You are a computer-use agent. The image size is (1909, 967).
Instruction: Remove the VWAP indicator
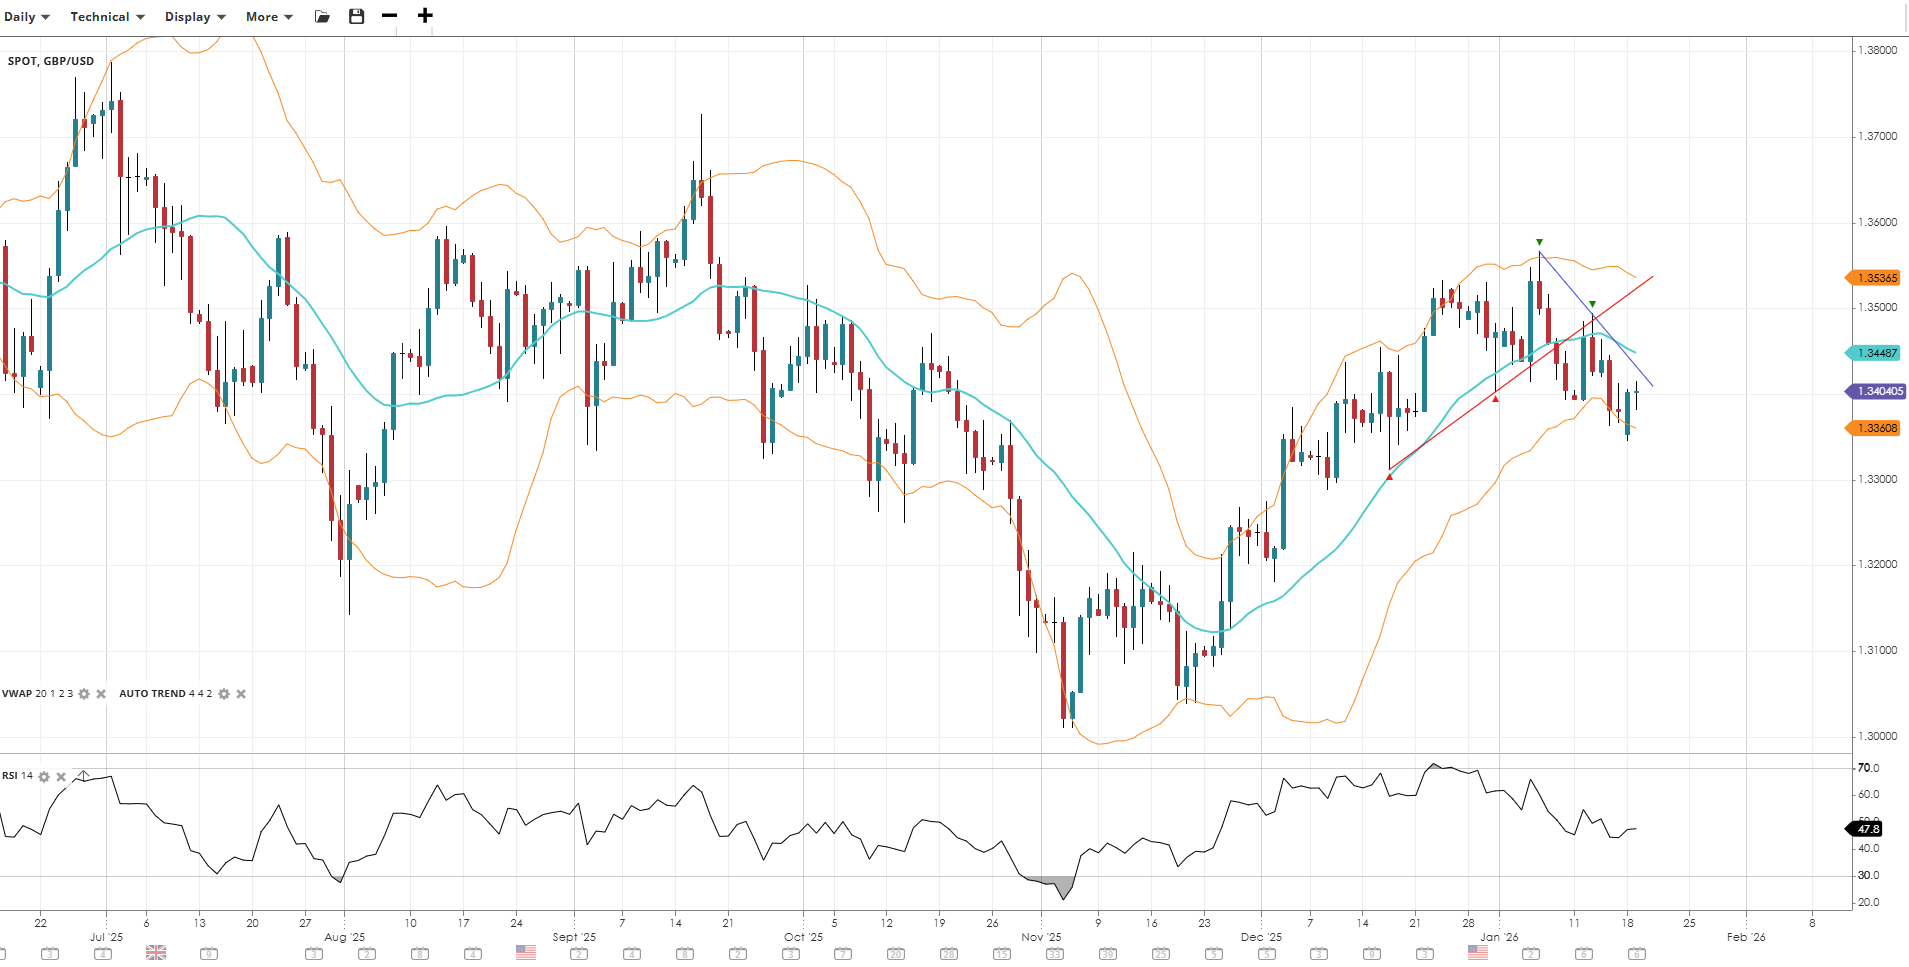click(101, 694)
